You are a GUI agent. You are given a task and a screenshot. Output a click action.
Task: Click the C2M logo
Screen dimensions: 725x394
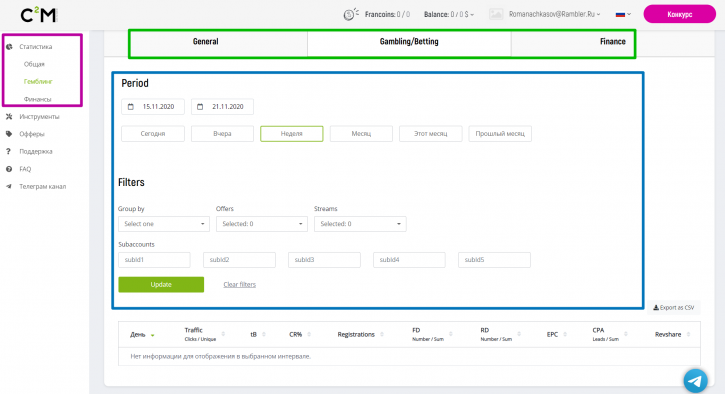coord(38,15)
